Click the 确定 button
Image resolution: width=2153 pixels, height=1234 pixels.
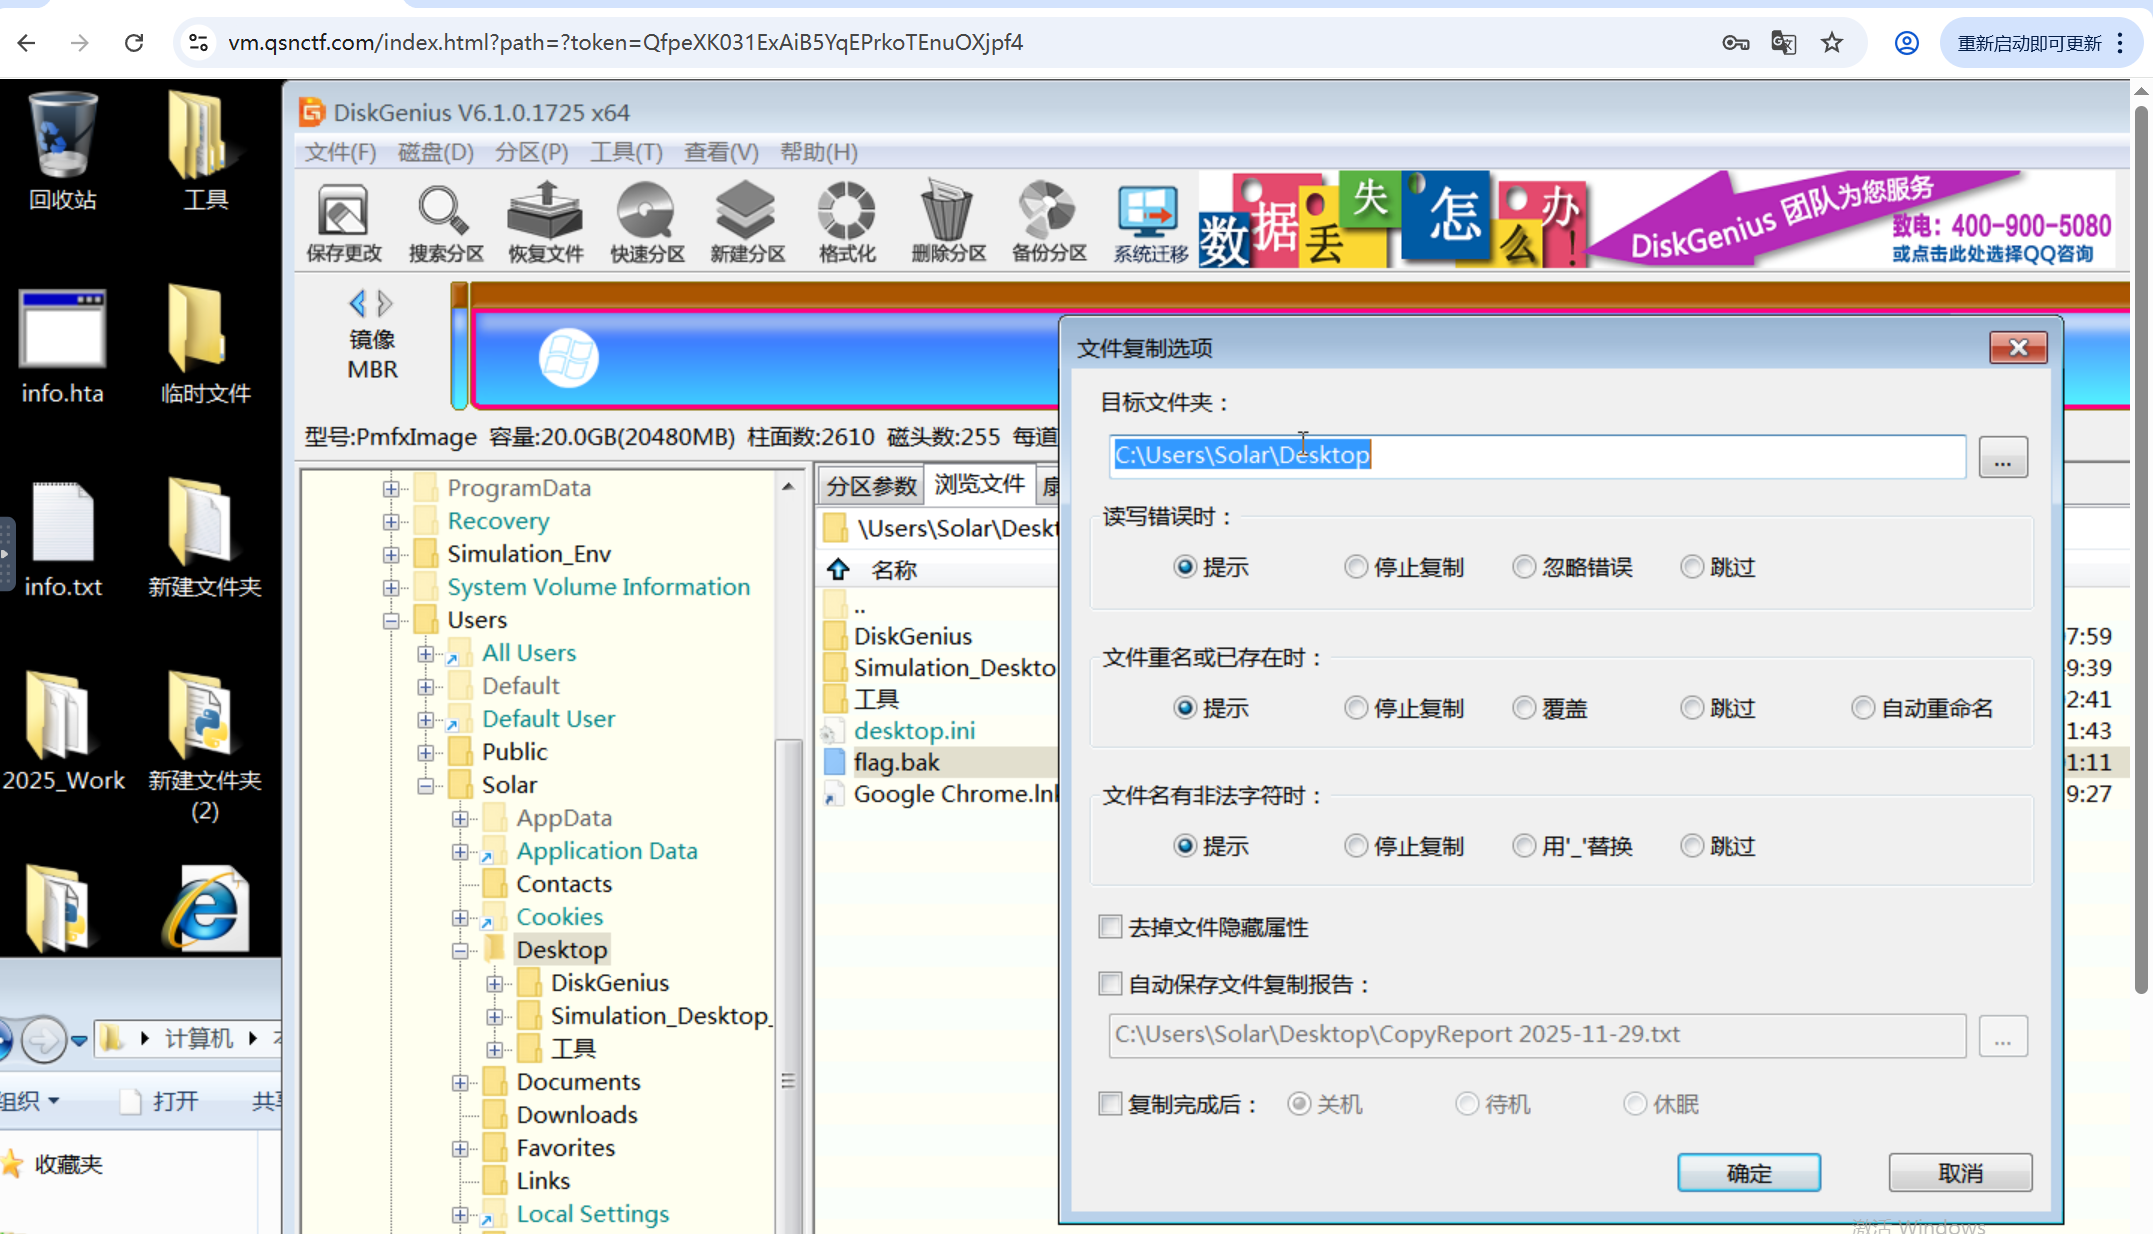coord(1748,1173)
